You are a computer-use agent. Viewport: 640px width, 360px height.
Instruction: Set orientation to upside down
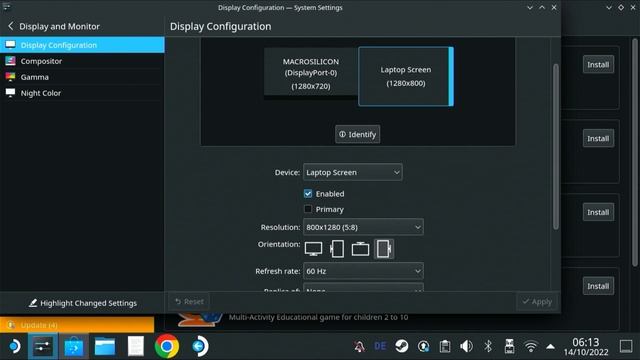360,249
